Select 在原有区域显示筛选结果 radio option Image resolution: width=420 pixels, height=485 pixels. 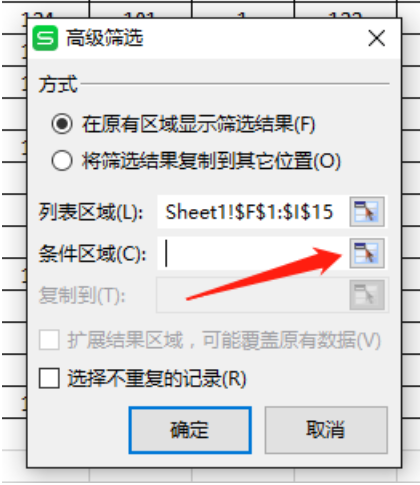(62, 124)
